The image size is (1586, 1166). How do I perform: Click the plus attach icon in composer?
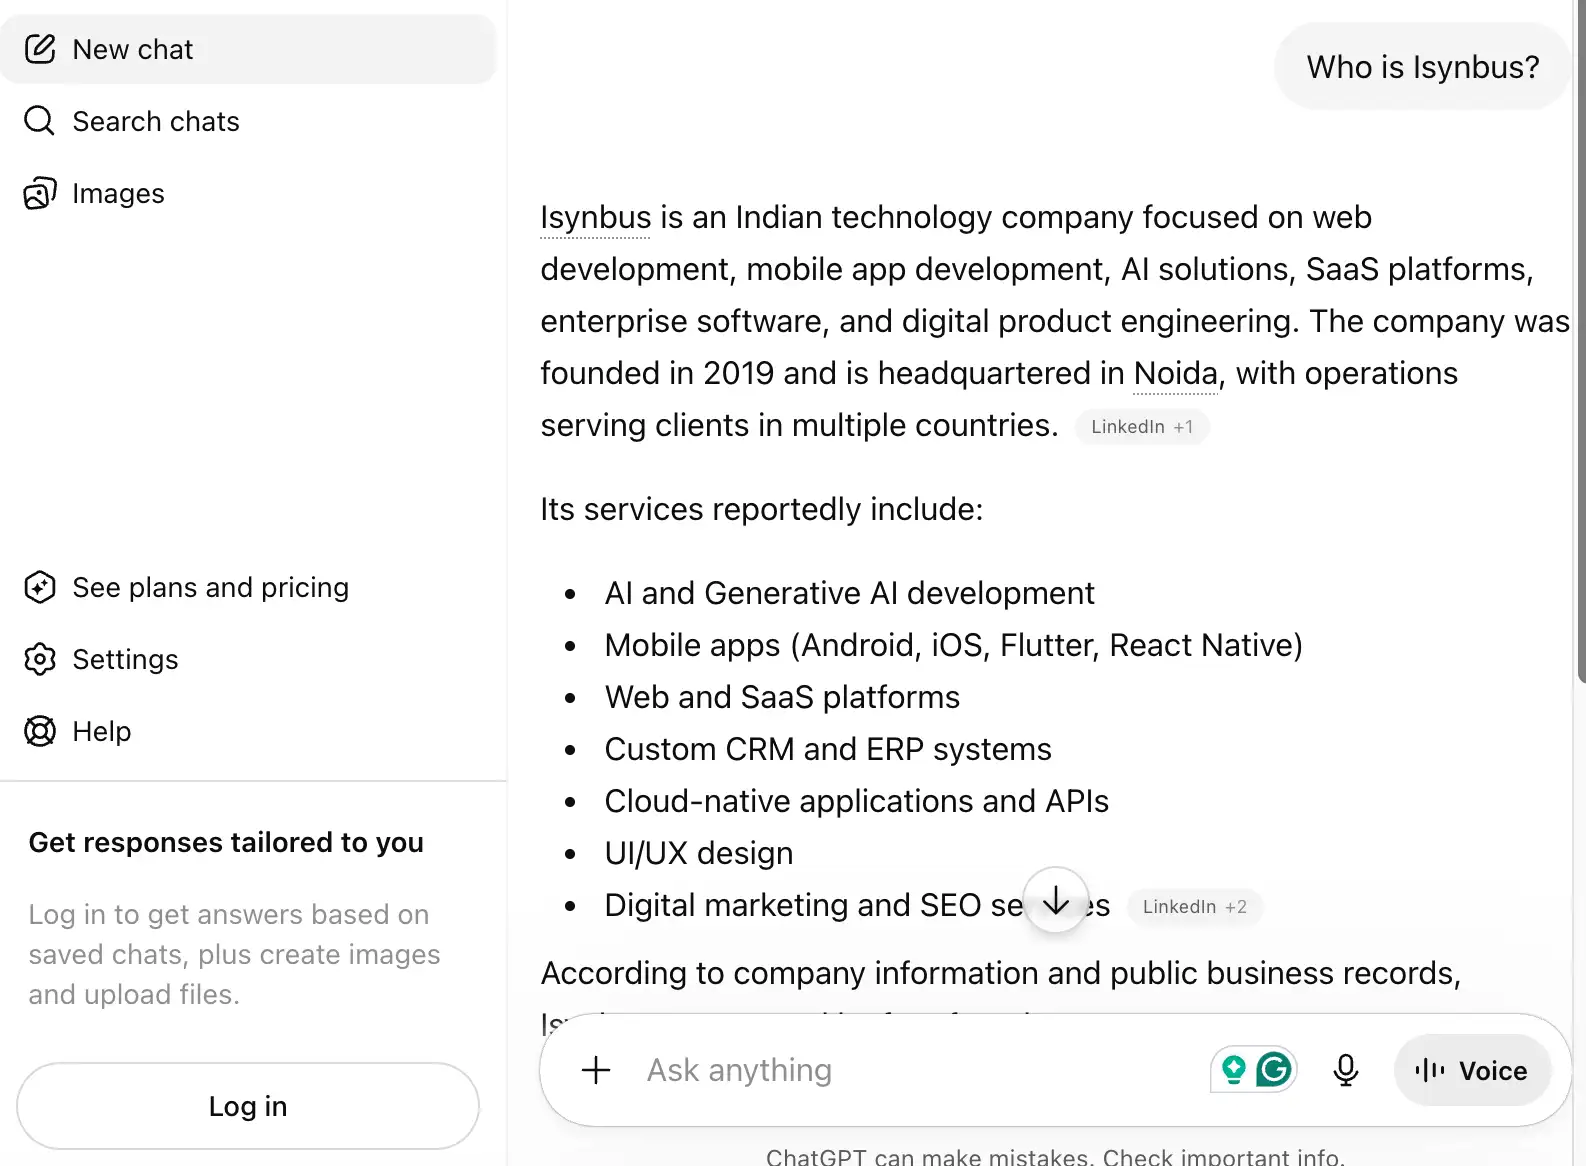596,1070
